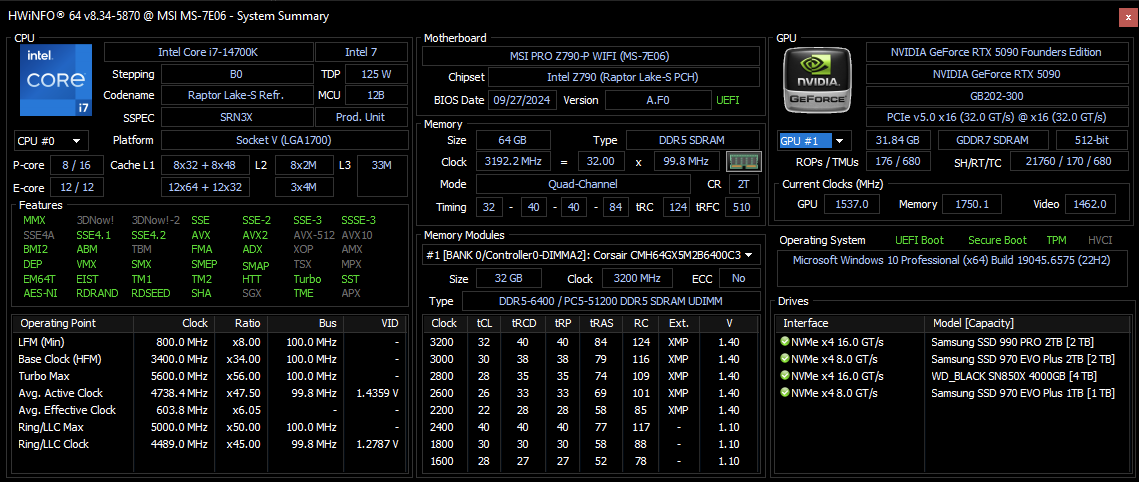Image resolution: width=1139 pixels, height=482 pixels.
Task: Click the 3DNow! feature flag
Action: (94, 220)
